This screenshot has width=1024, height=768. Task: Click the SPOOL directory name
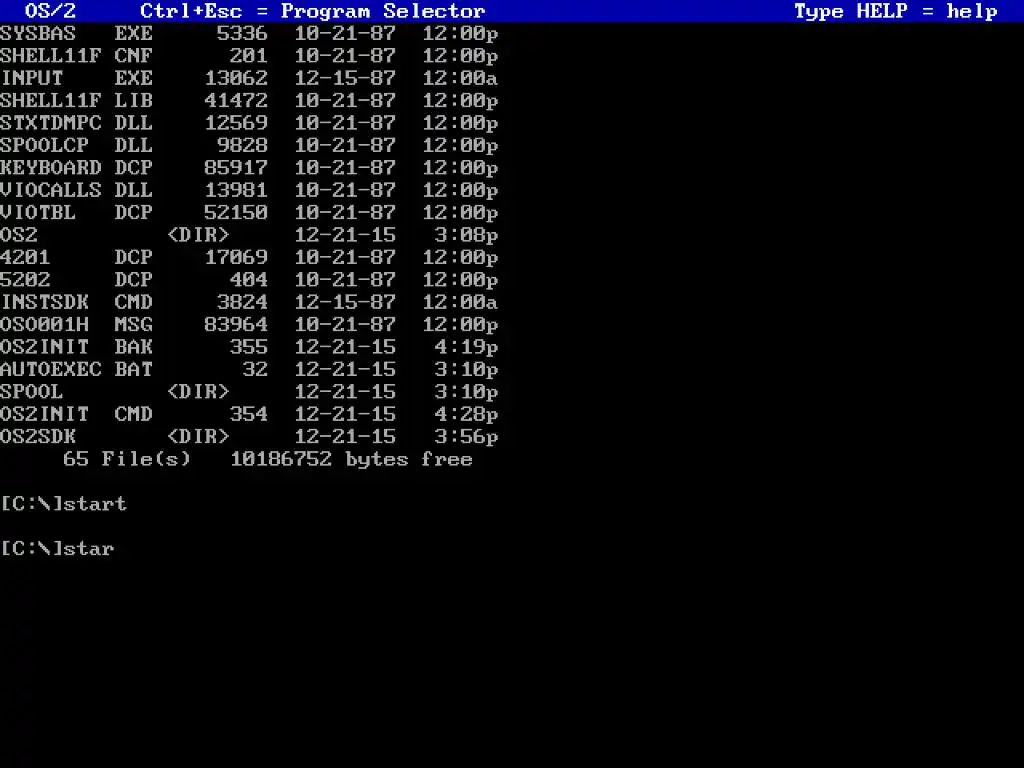click(x=31, y=392)
